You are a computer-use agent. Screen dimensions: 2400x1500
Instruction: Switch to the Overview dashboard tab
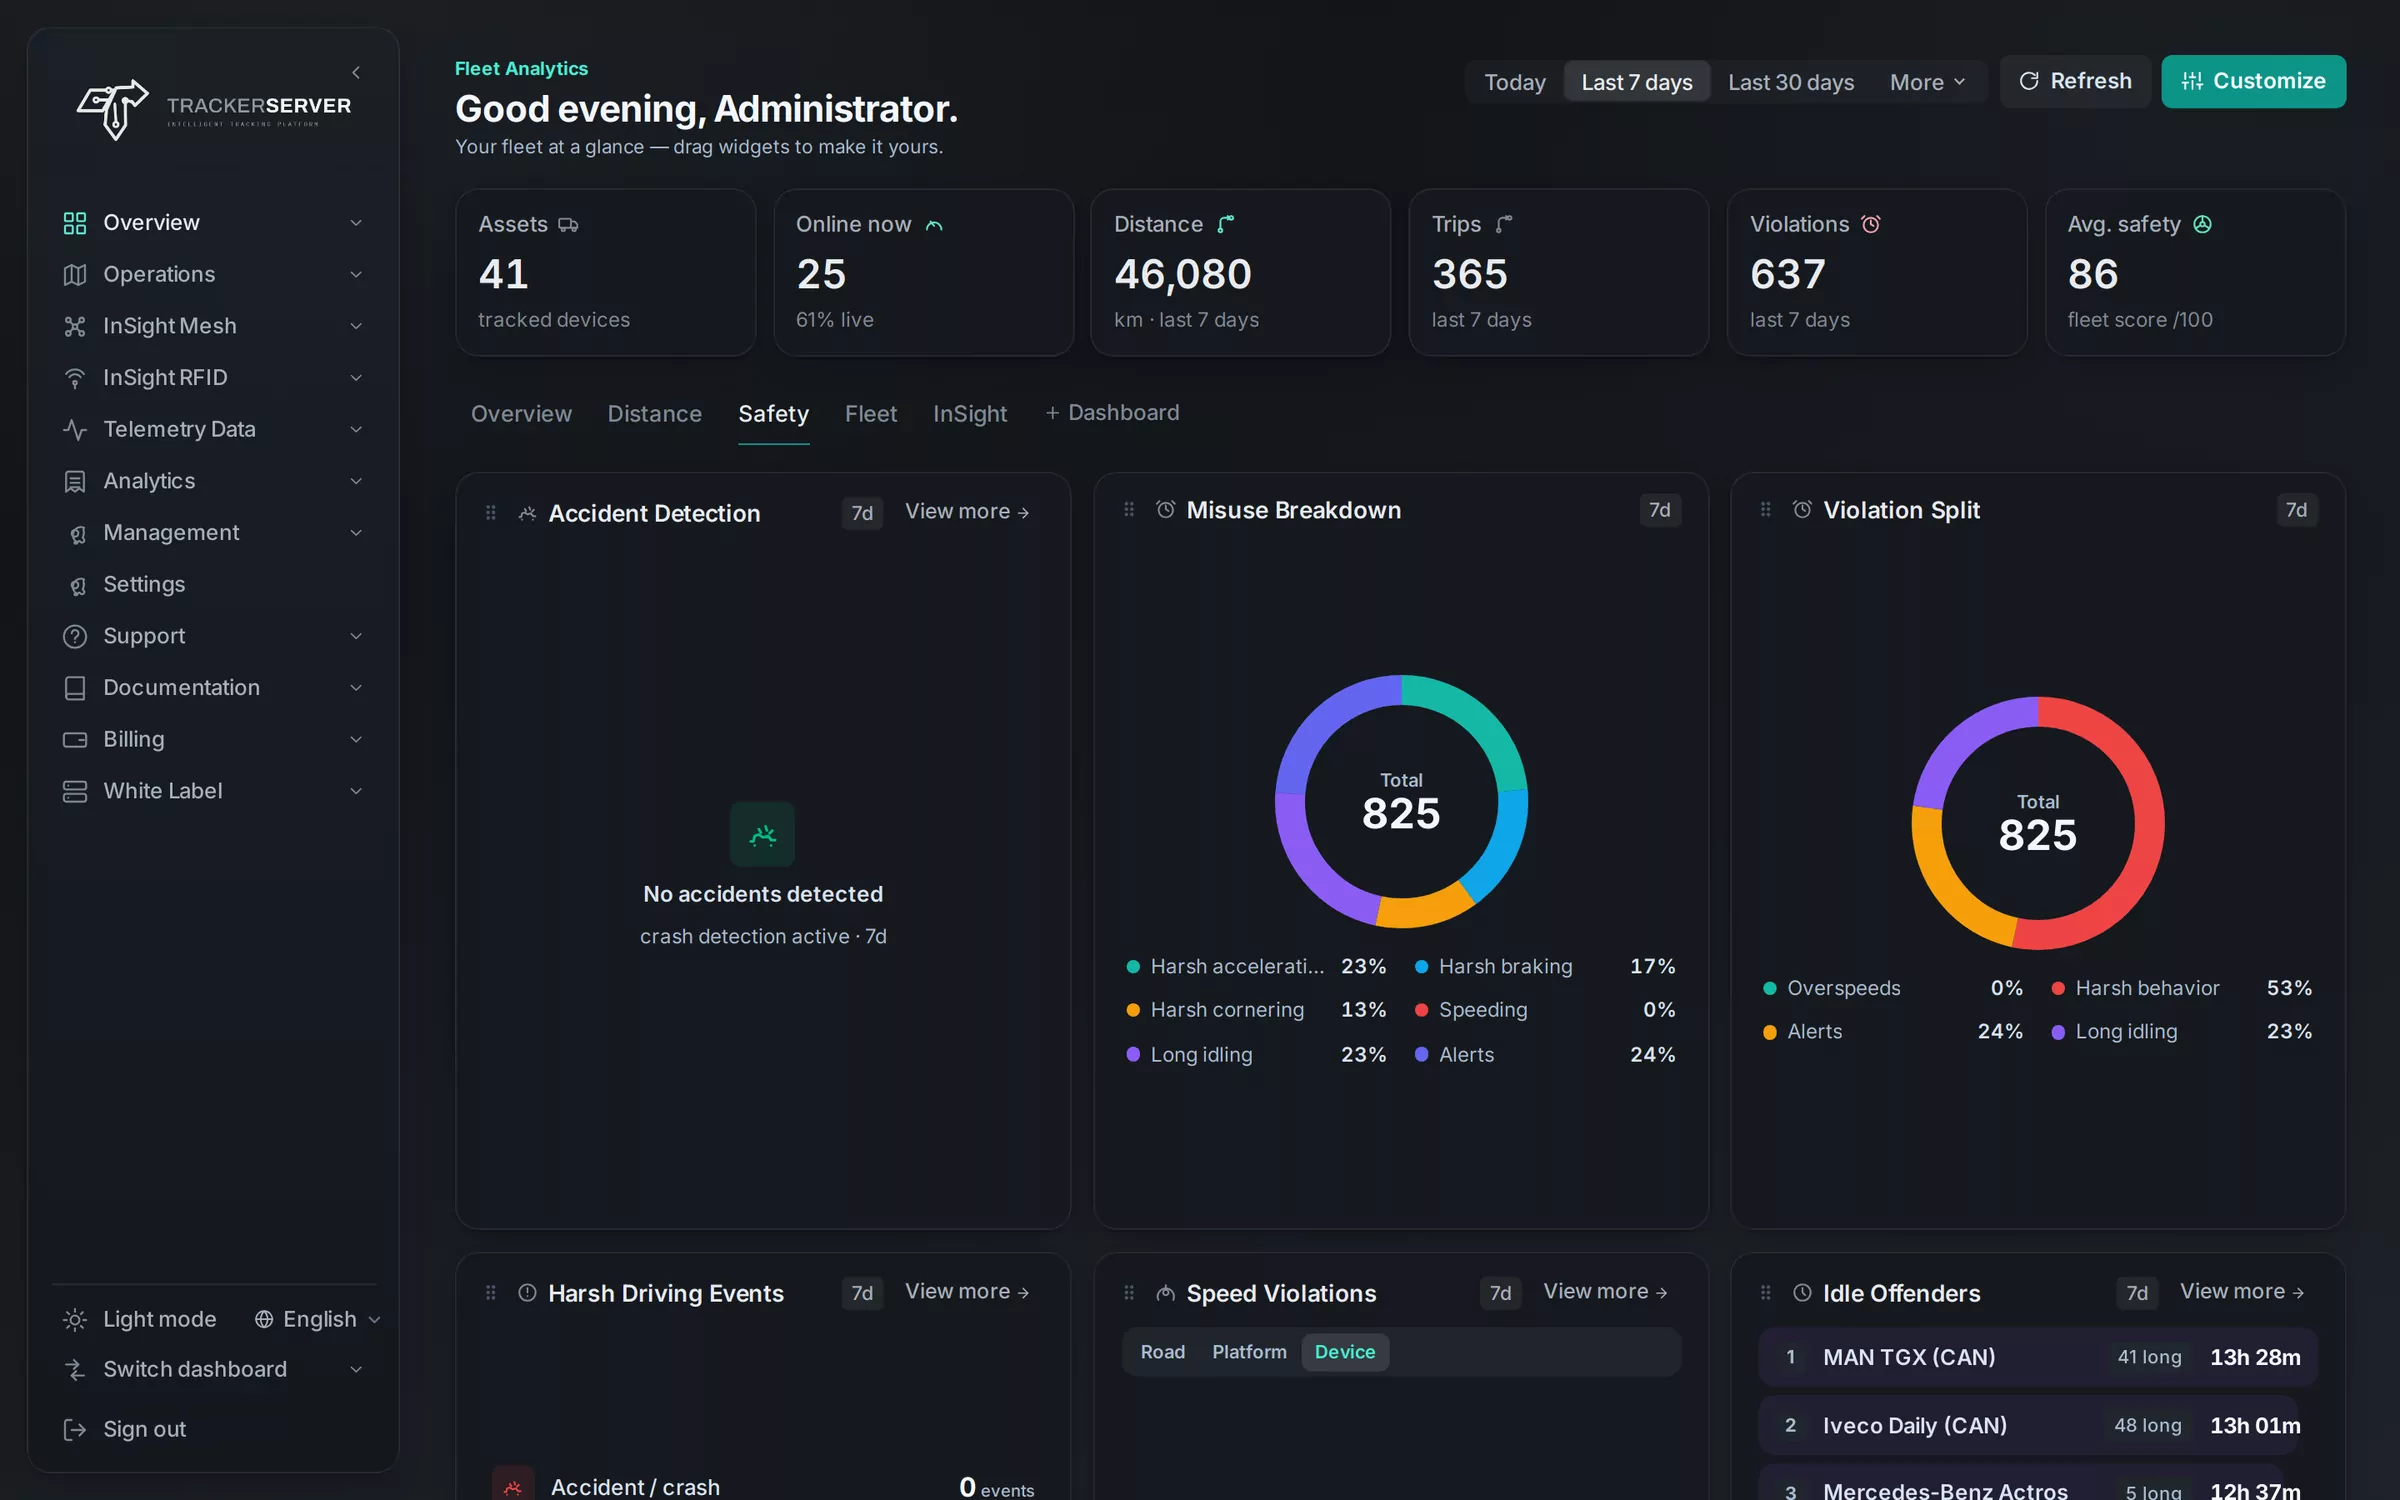click(521, 414)
